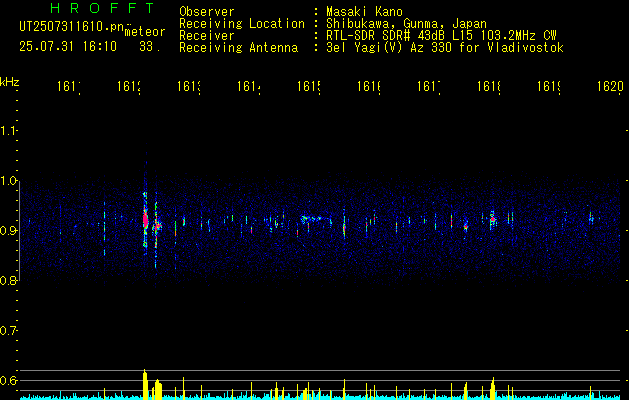Click the date stamp 25.07.31 16:10

pyautogui.click(x=68, y=47)
